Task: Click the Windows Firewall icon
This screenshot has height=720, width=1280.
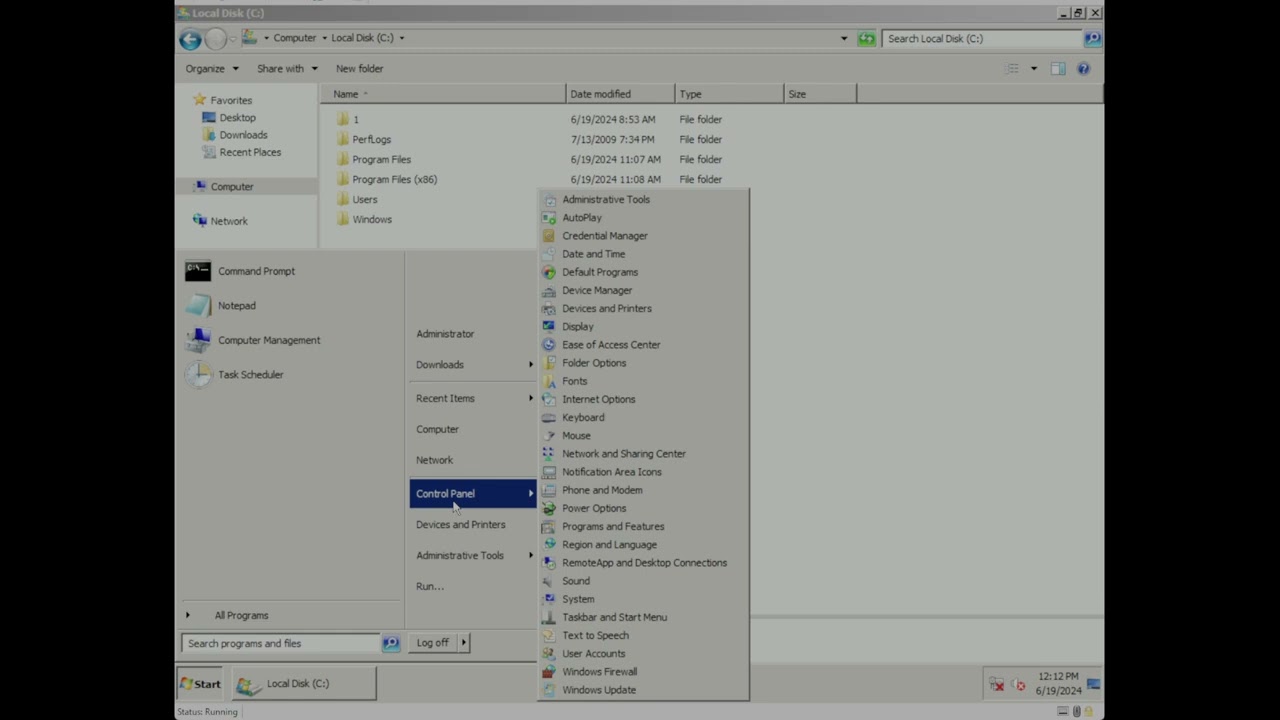Action: 549,671
